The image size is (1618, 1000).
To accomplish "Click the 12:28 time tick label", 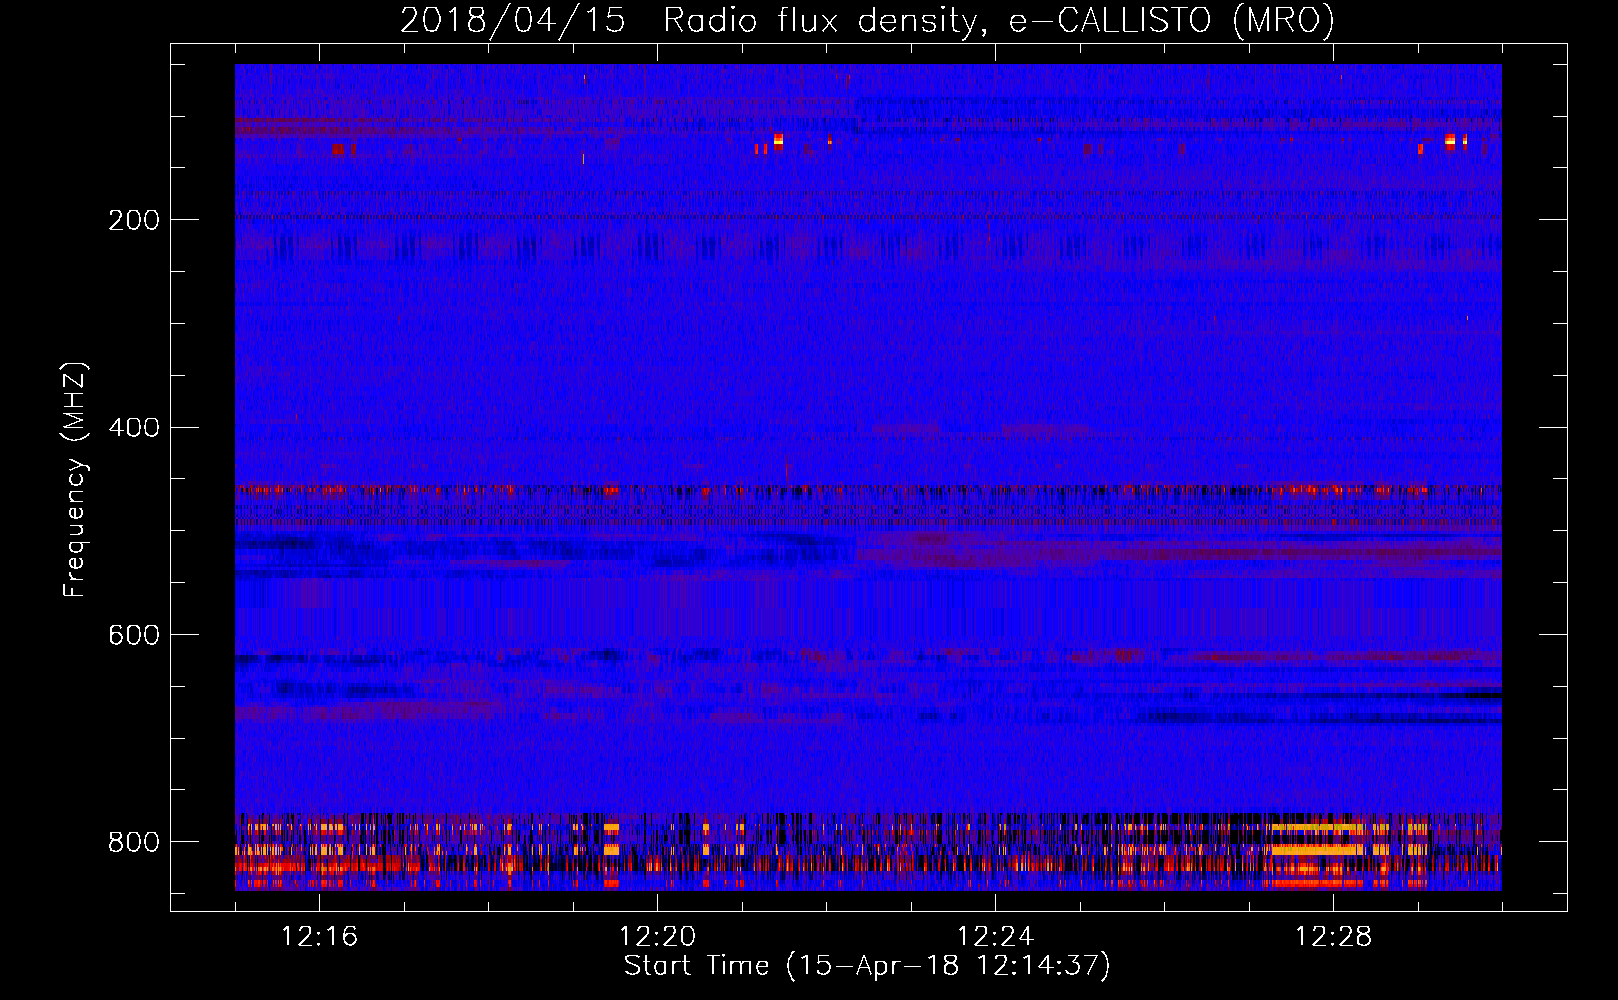I will tap(1333, 936).
